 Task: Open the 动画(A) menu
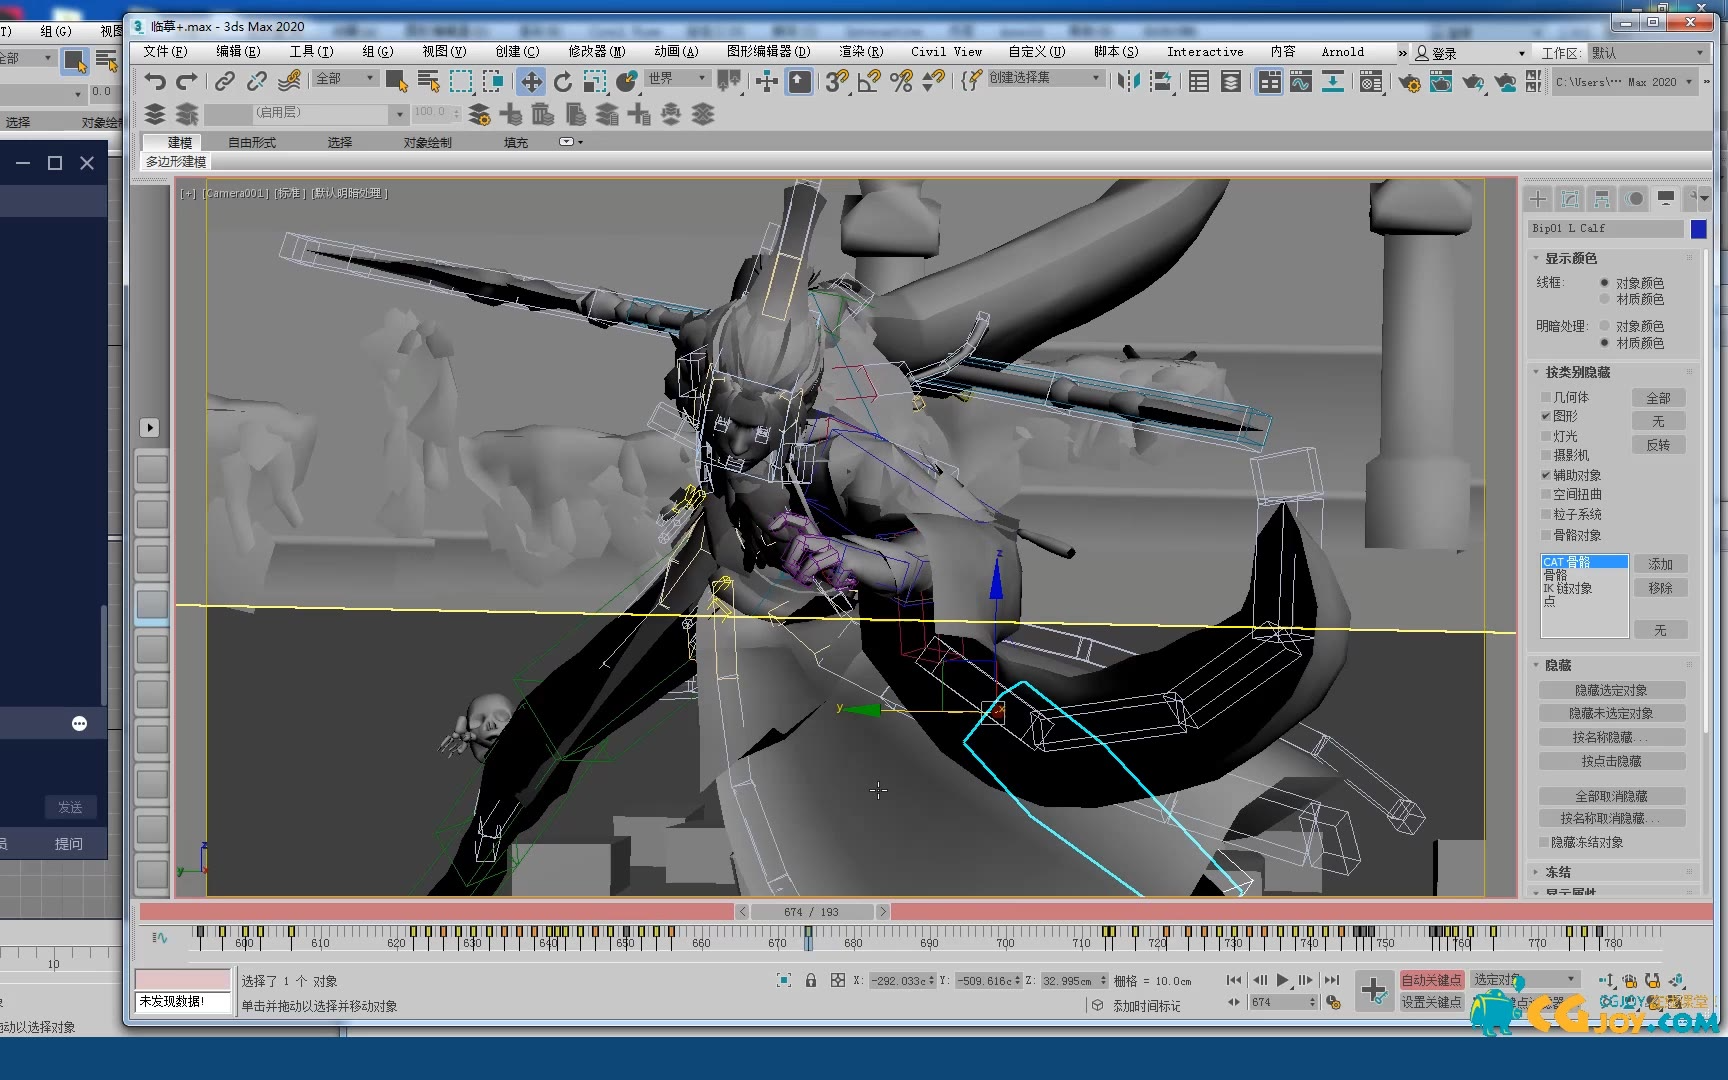(x=676, y=52)
